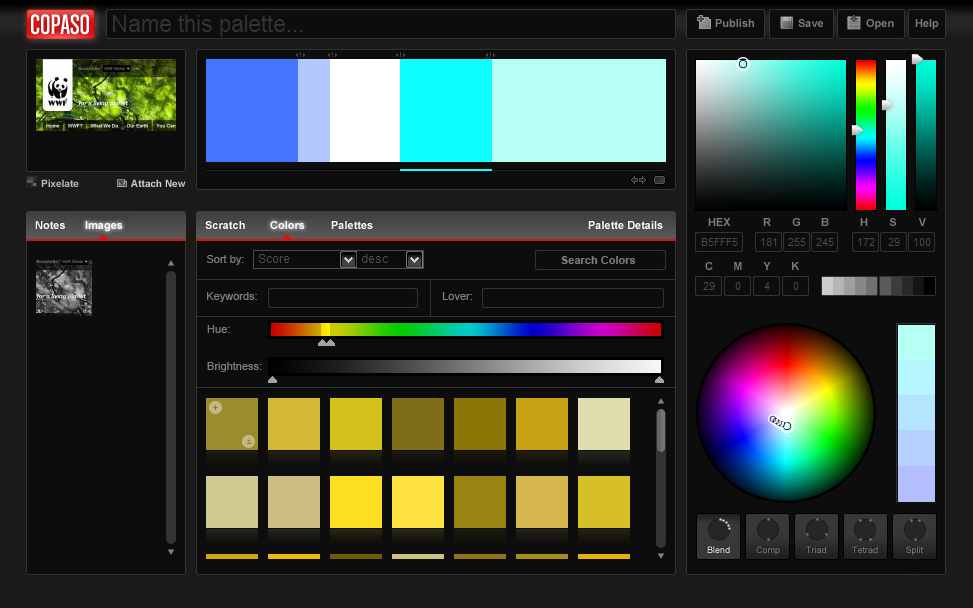Click the rainbow Hue filter slider
Viewport: 973px width, 608px height.
coord(465,330)
